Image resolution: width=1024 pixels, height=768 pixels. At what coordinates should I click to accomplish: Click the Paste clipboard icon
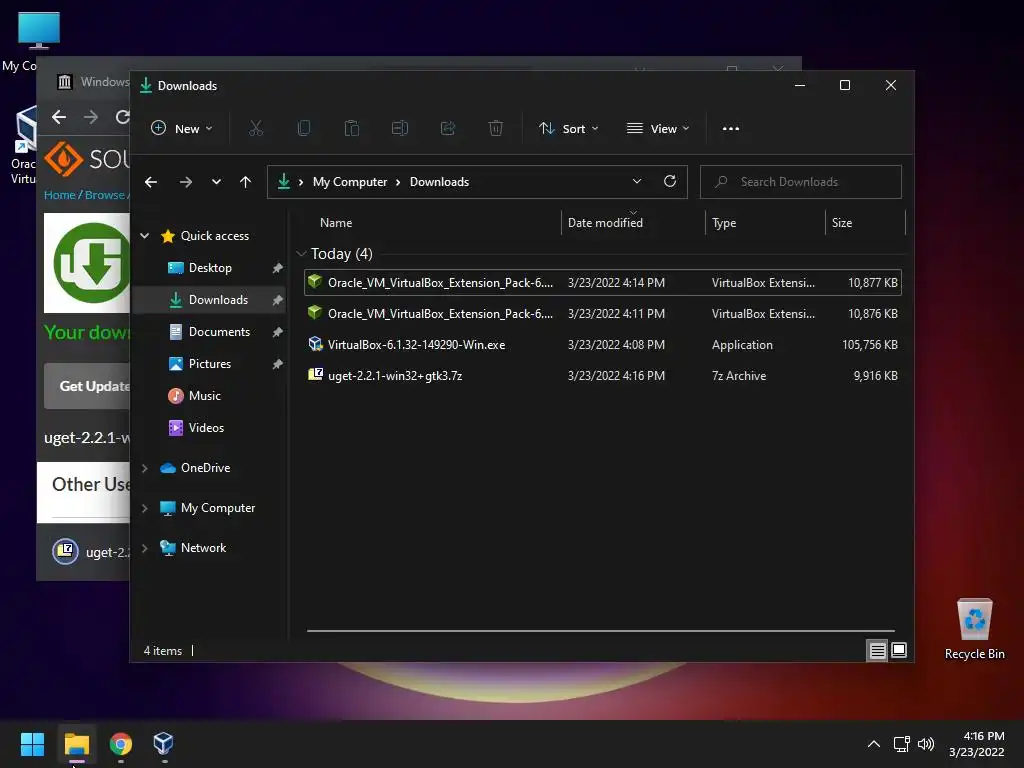pos(351,129)
